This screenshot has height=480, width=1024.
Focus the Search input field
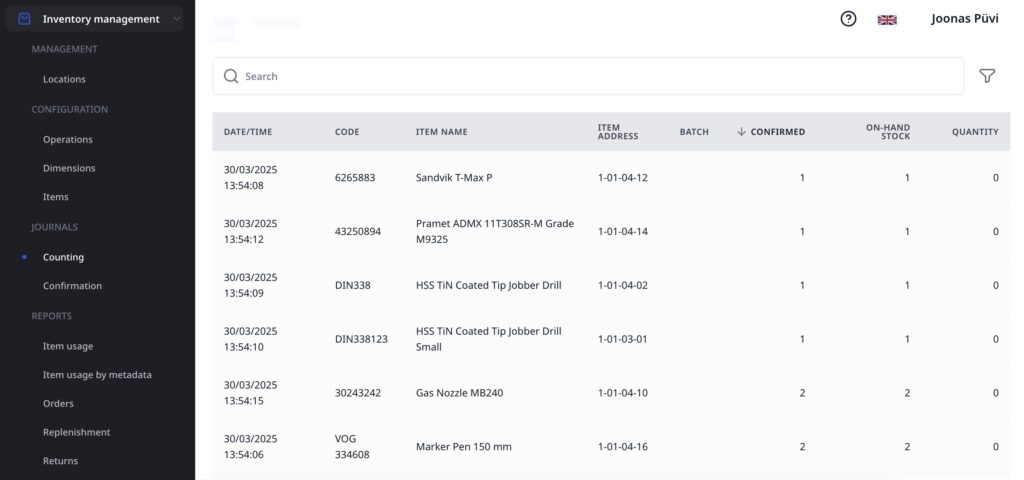(x=588, y=76)
